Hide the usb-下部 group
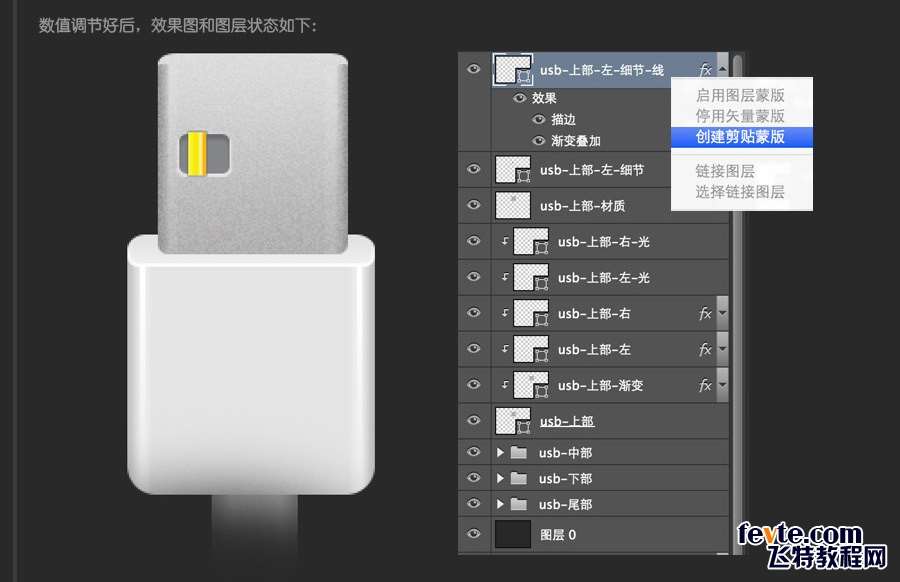The width and height of the screenshot is (900, 582). (x=474, y=478)
